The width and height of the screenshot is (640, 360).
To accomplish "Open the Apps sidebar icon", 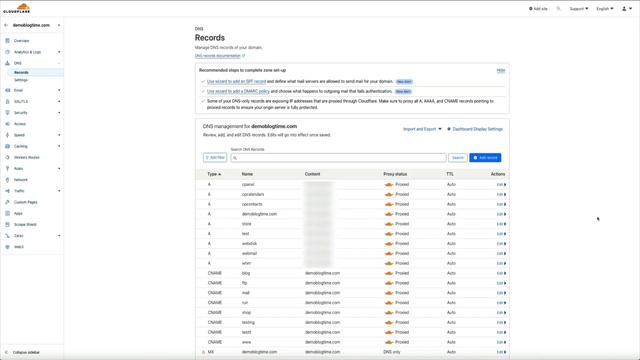I will coord(7,213).
